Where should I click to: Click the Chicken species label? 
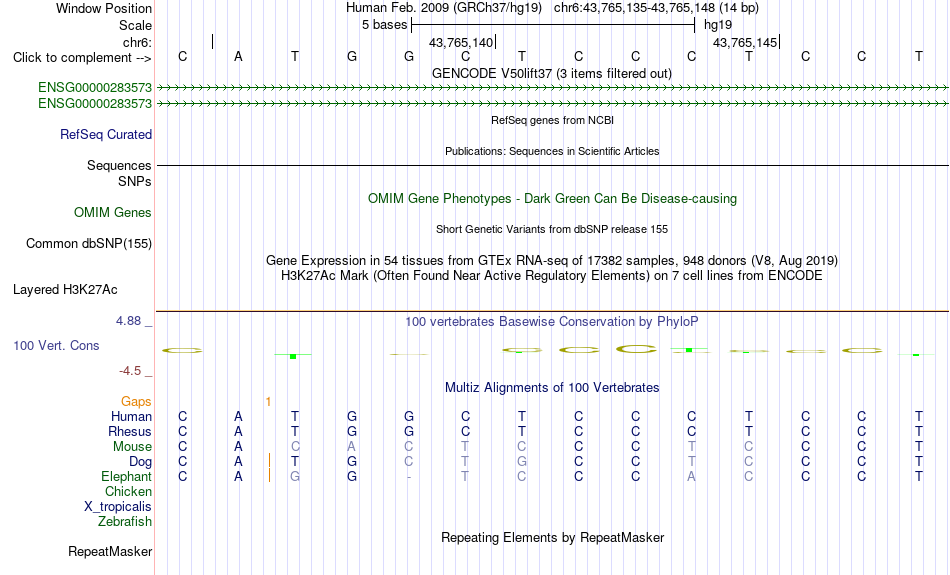pyautogui.click(x=128, y=491)
